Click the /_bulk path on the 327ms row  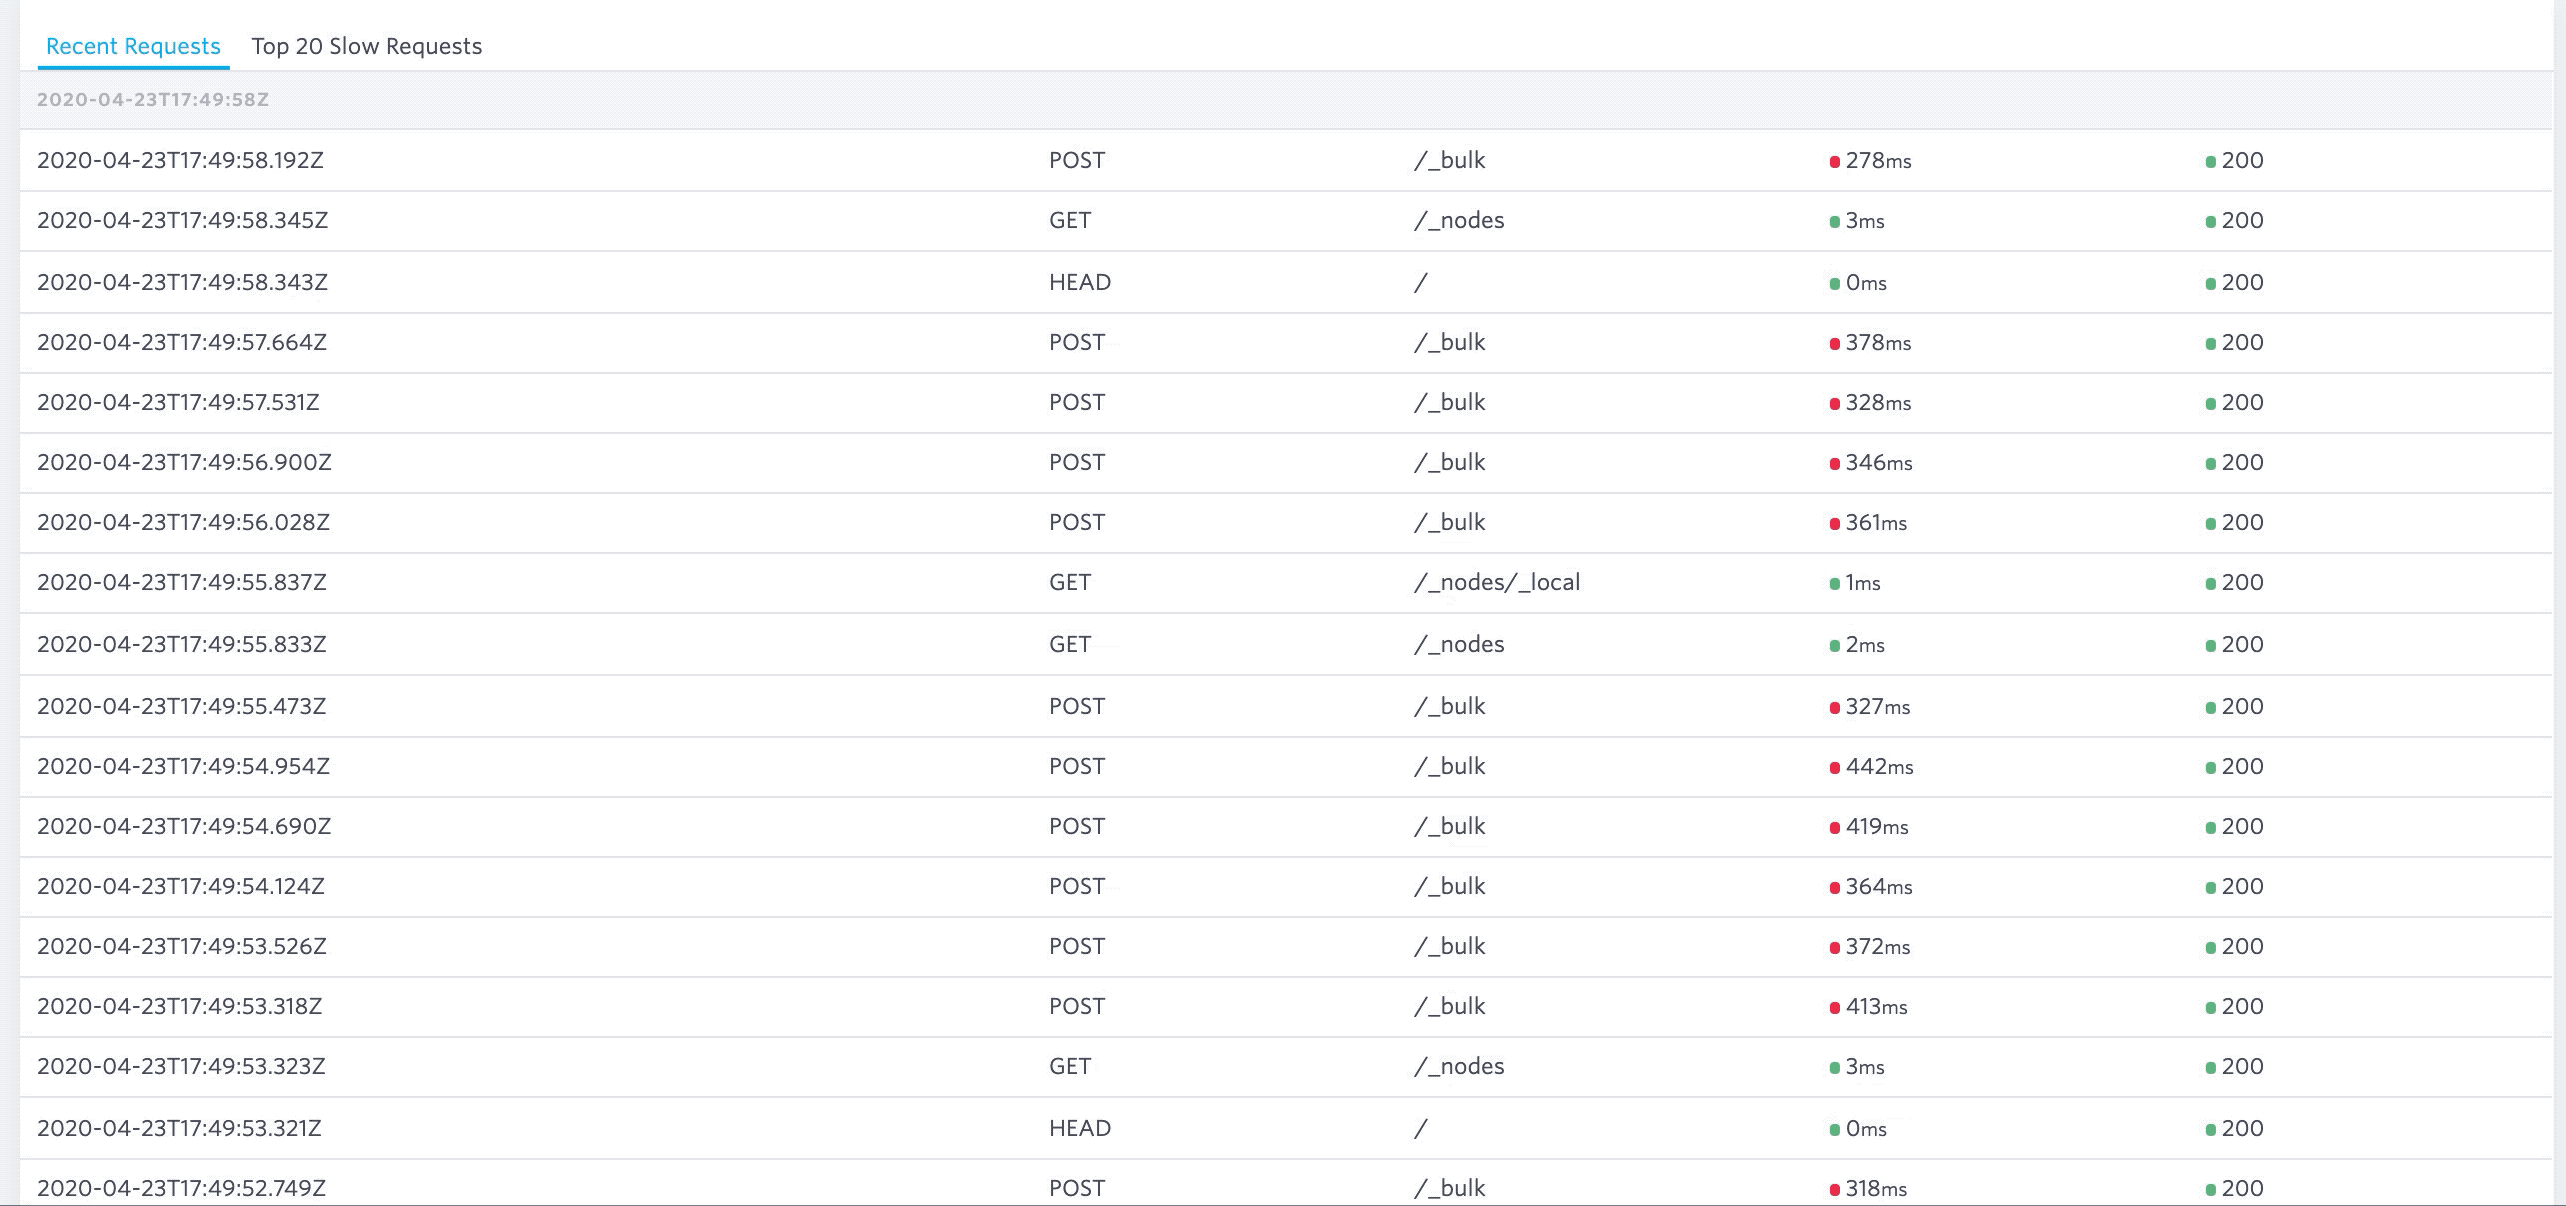coord(1451,705)
